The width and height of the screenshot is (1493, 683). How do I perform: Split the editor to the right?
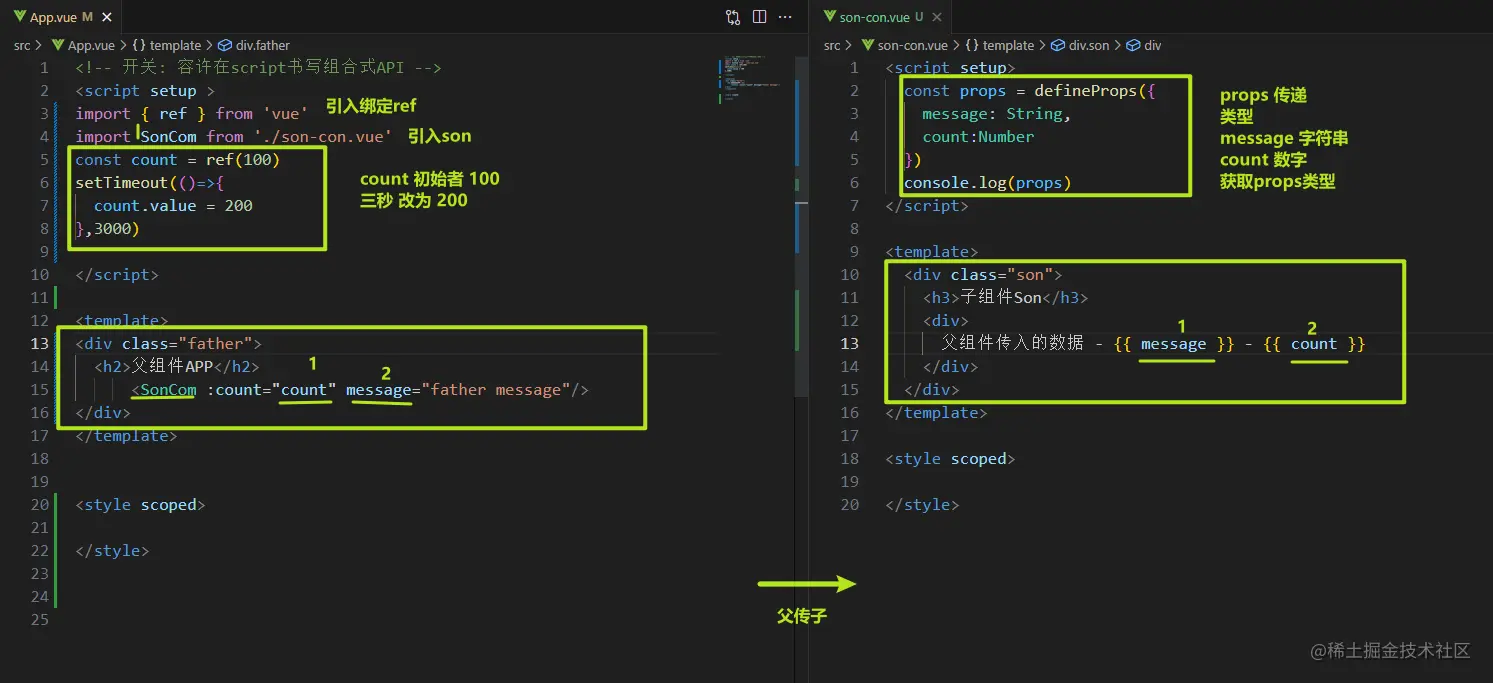coord(759,17)
